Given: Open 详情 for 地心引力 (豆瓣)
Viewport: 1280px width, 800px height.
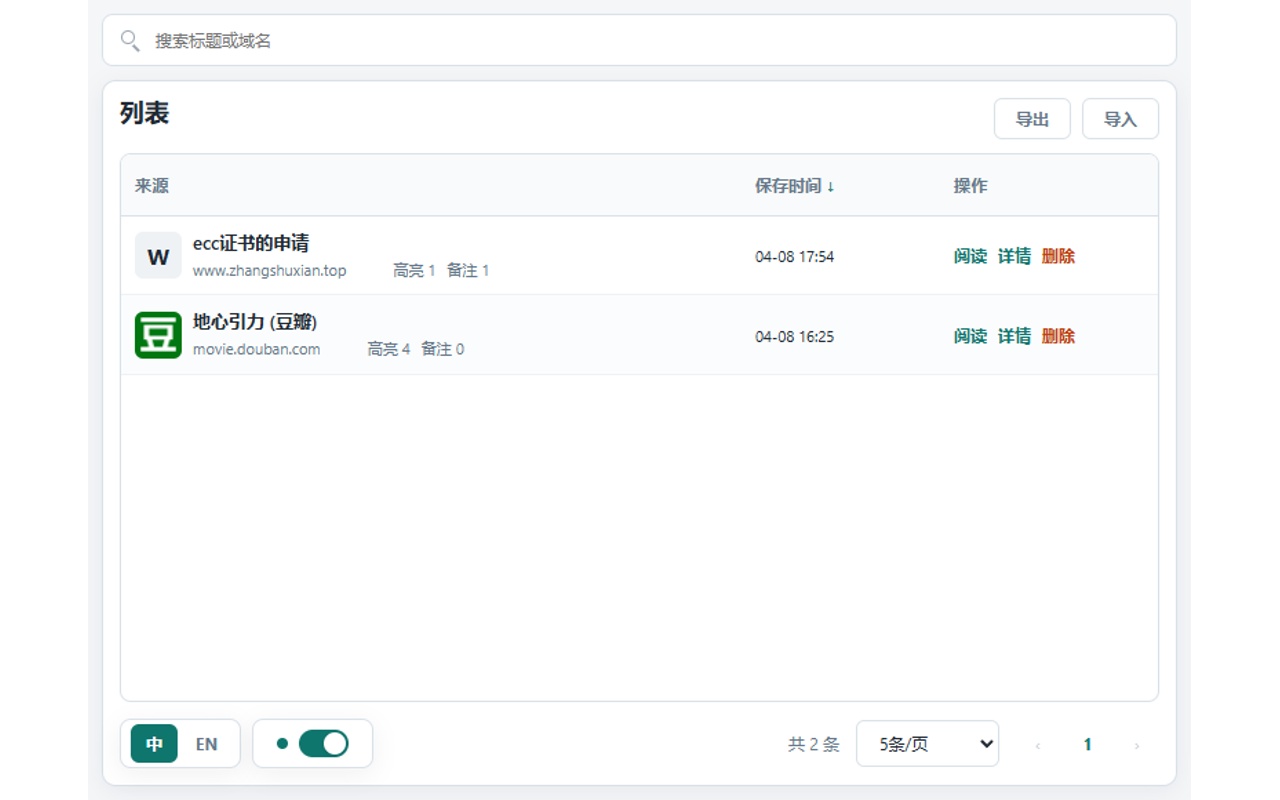Looking at the screenshot, I should pos(1014,336).
